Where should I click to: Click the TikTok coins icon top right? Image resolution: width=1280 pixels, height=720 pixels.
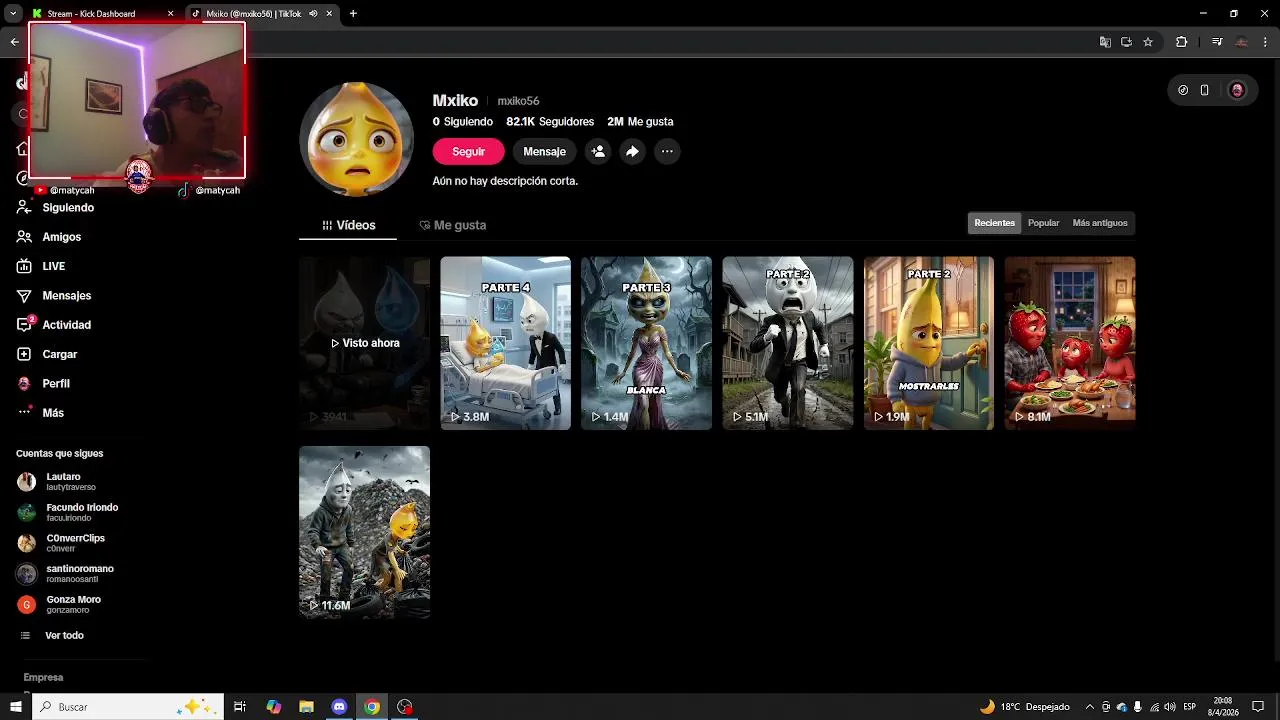point(1183,90)
